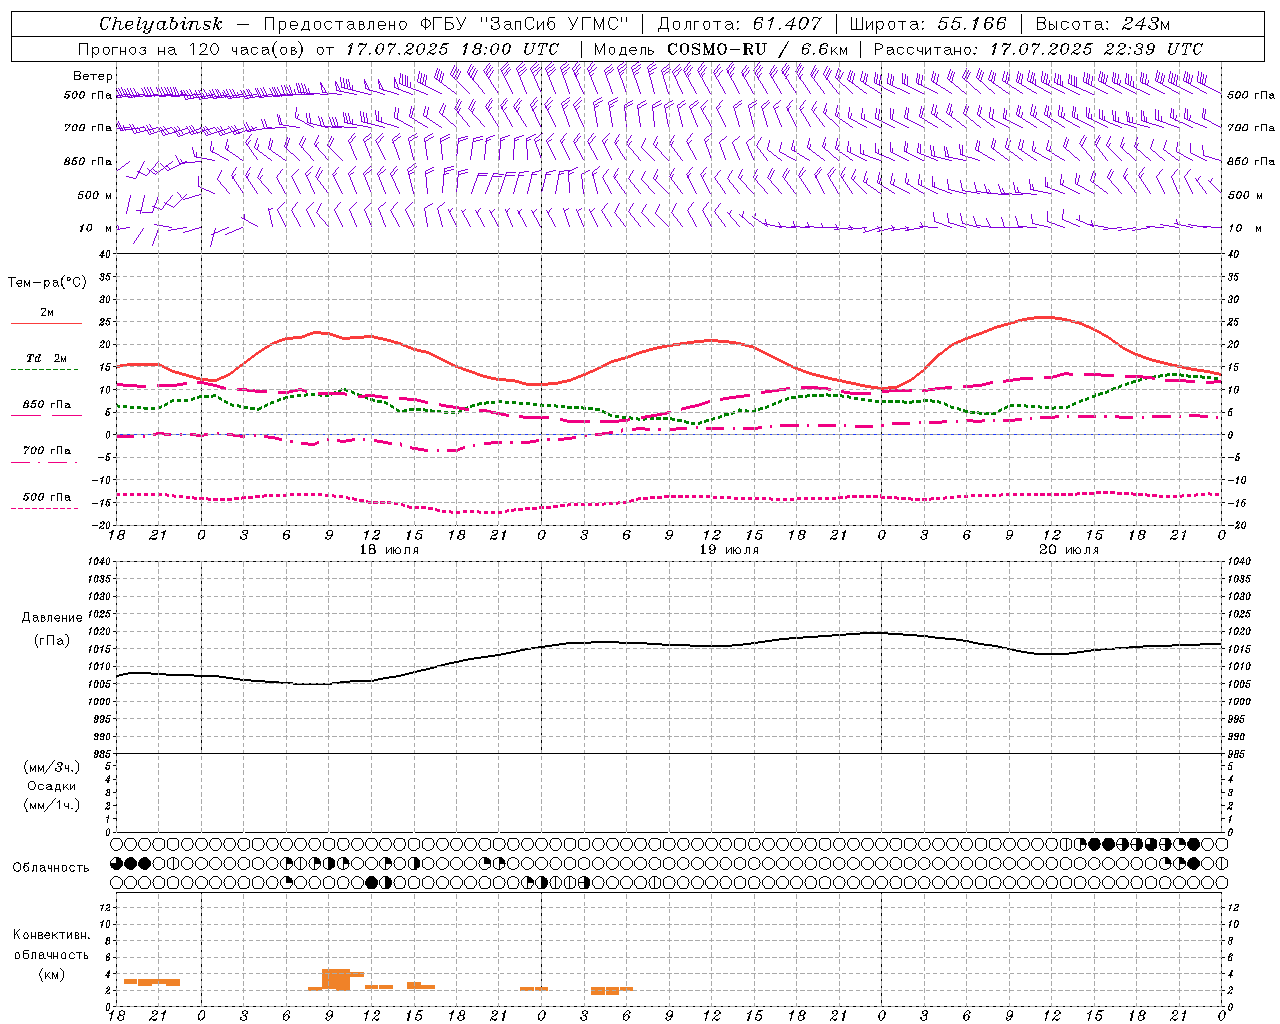
Task: Click the '18 июля' date label
Action: [x=390, y=550]
